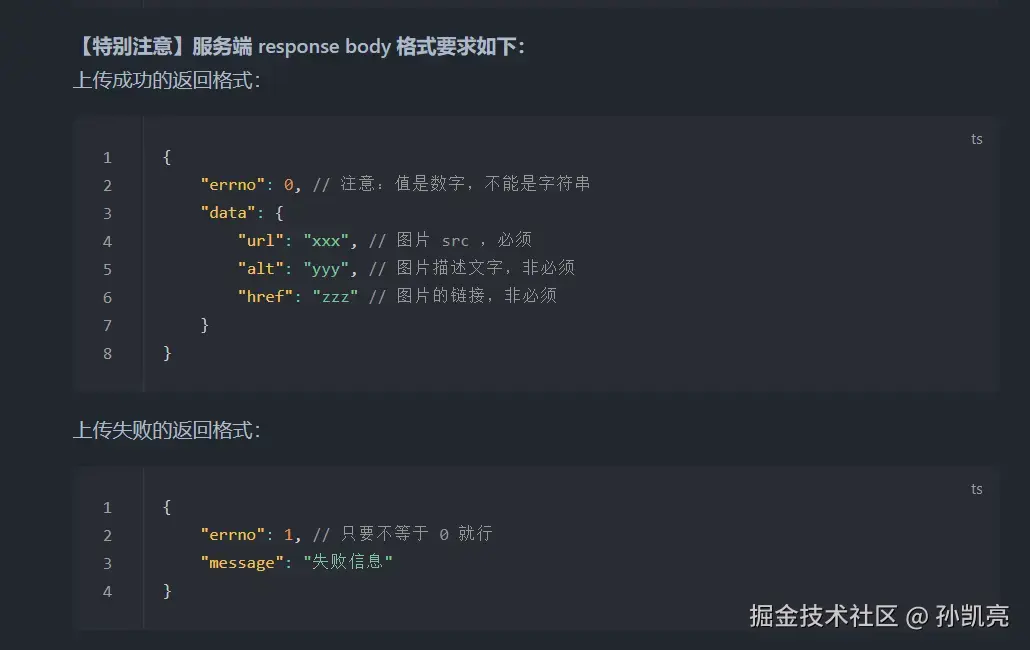Click the "errno": 0 key in the code
Screen dimensions: 1030x650
tap(232, 184)
